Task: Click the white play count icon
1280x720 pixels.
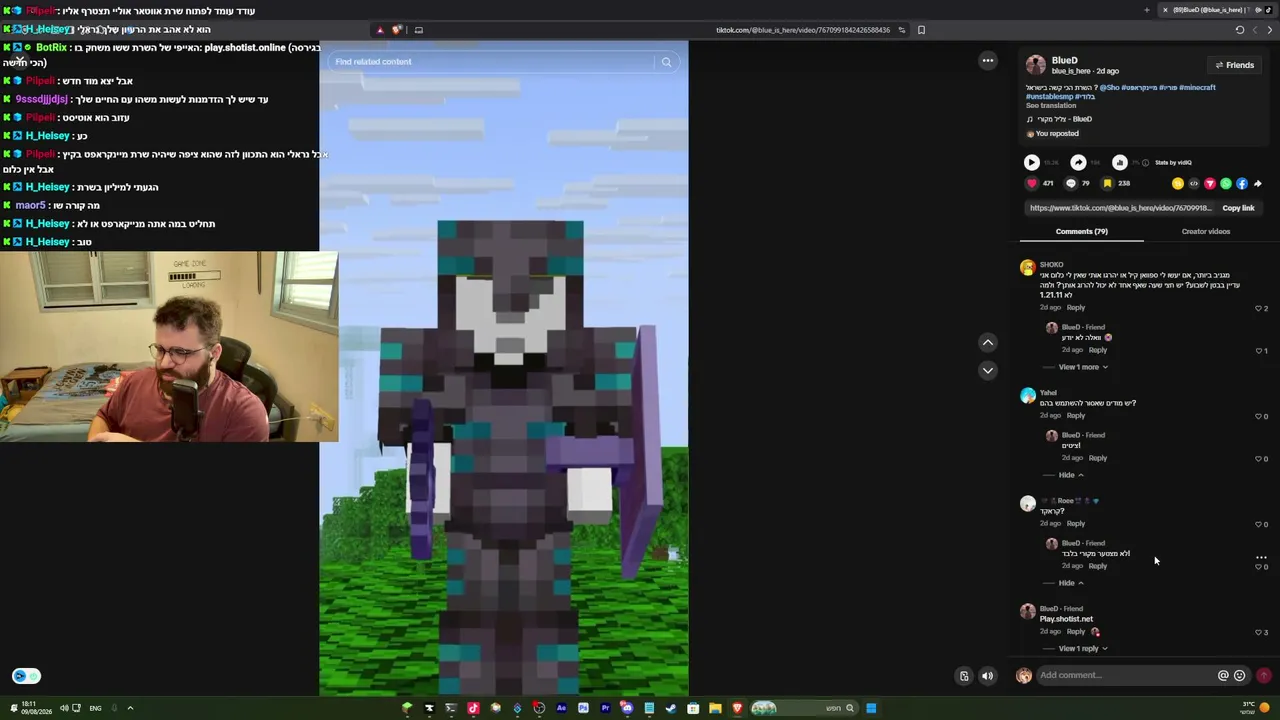Action: [1031, 162]
